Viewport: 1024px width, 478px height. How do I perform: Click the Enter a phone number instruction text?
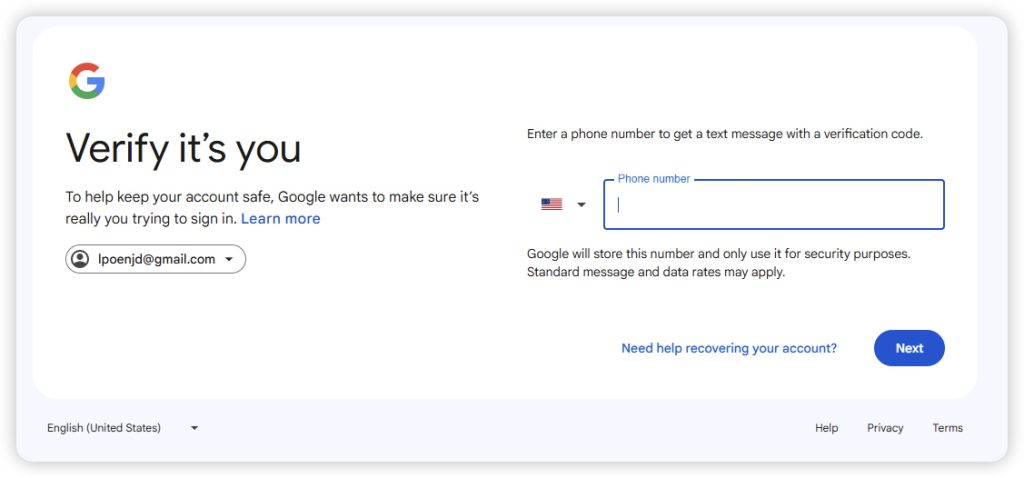(x=724, y=134)
